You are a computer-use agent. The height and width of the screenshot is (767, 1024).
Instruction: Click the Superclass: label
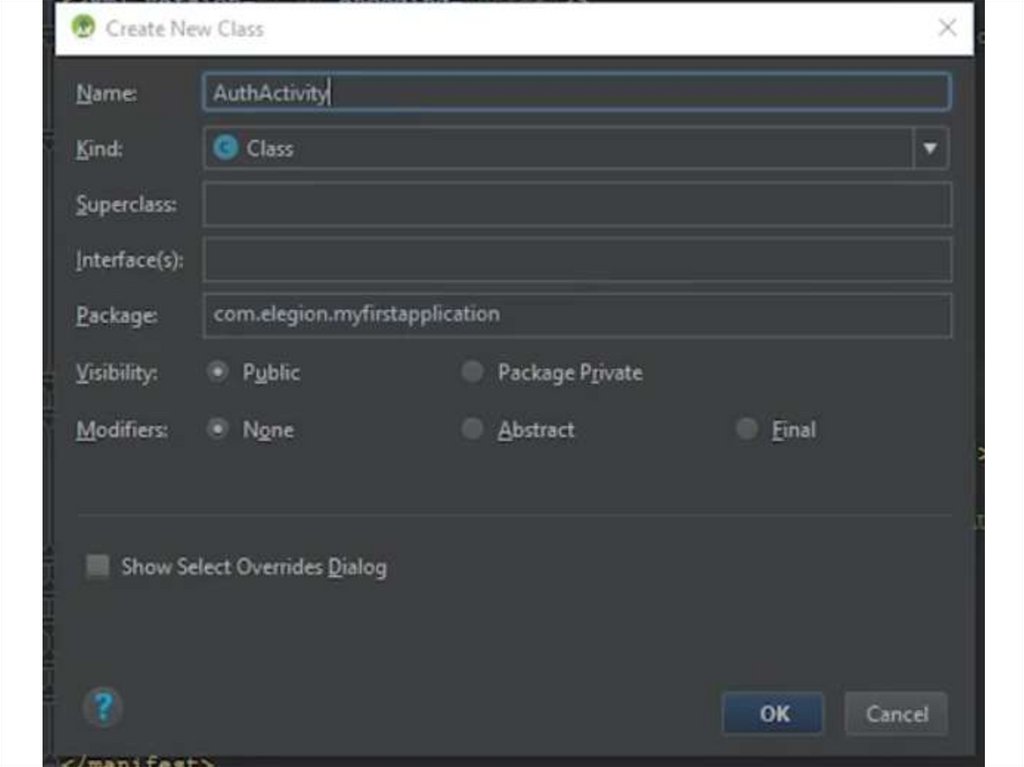[126, 204]
